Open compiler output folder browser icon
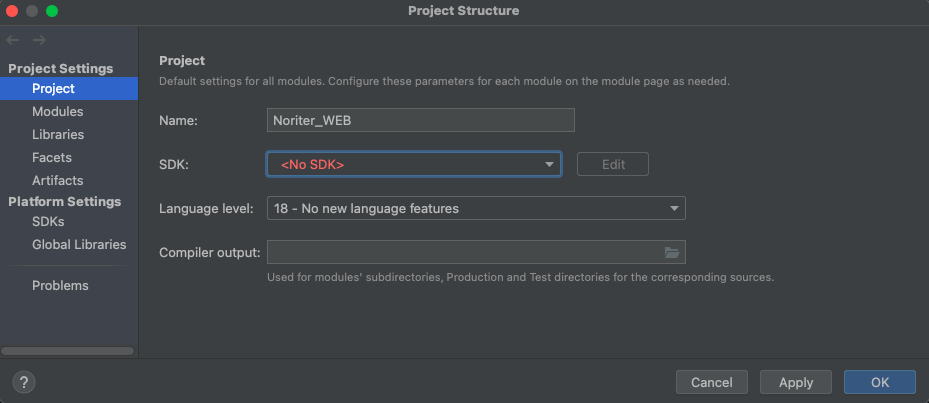 coord(671,252)
